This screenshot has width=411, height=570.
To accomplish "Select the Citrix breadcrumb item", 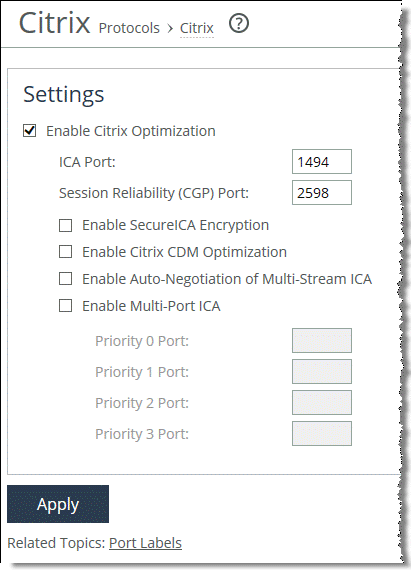I will tap(197, 28).
